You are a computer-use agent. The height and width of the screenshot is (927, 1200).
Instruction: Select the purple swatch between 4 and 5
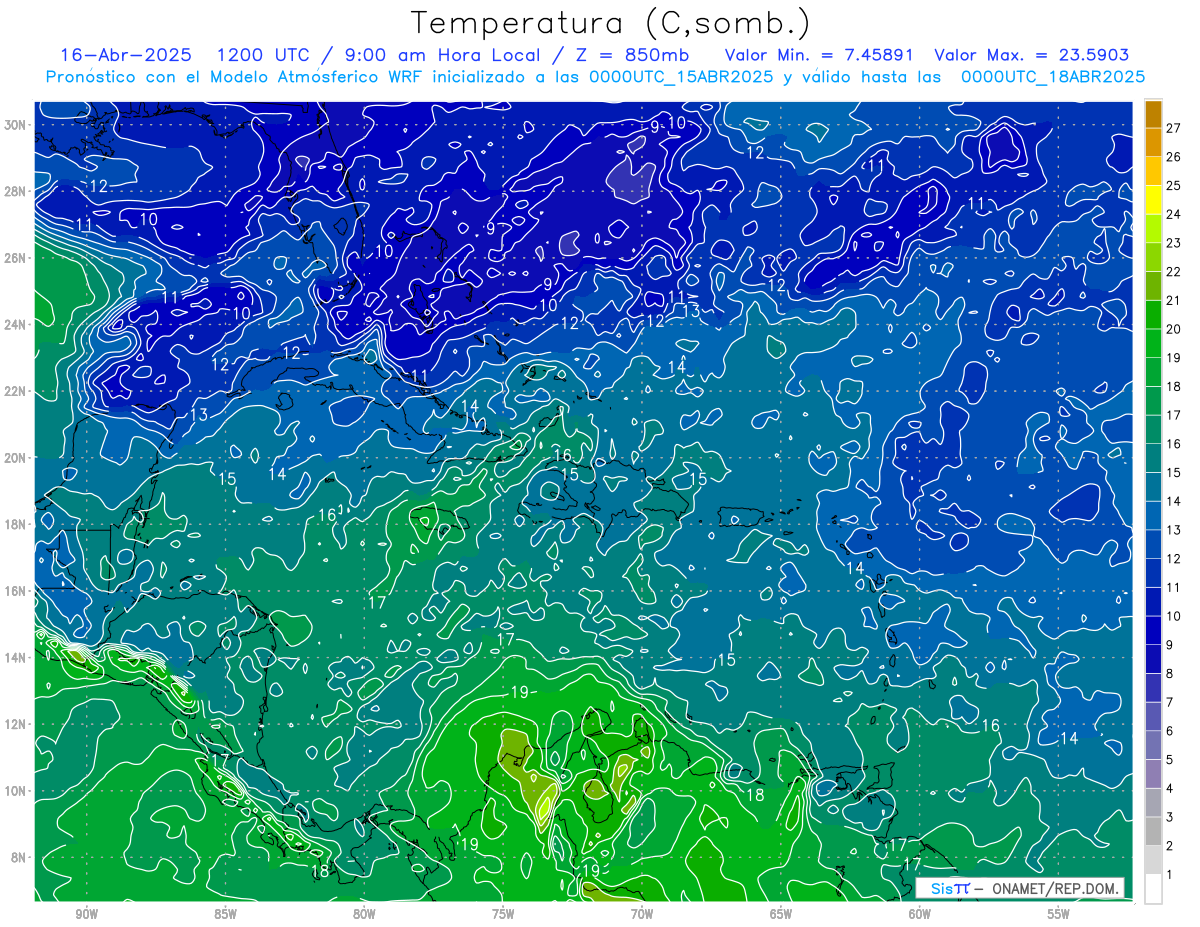point(1153,773)
